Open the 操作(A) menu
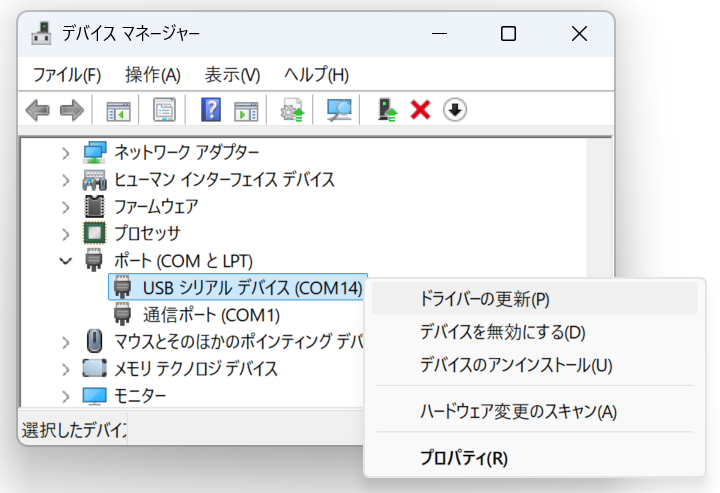Viewport: 720px width, 493px height. (x=153, y=74)
